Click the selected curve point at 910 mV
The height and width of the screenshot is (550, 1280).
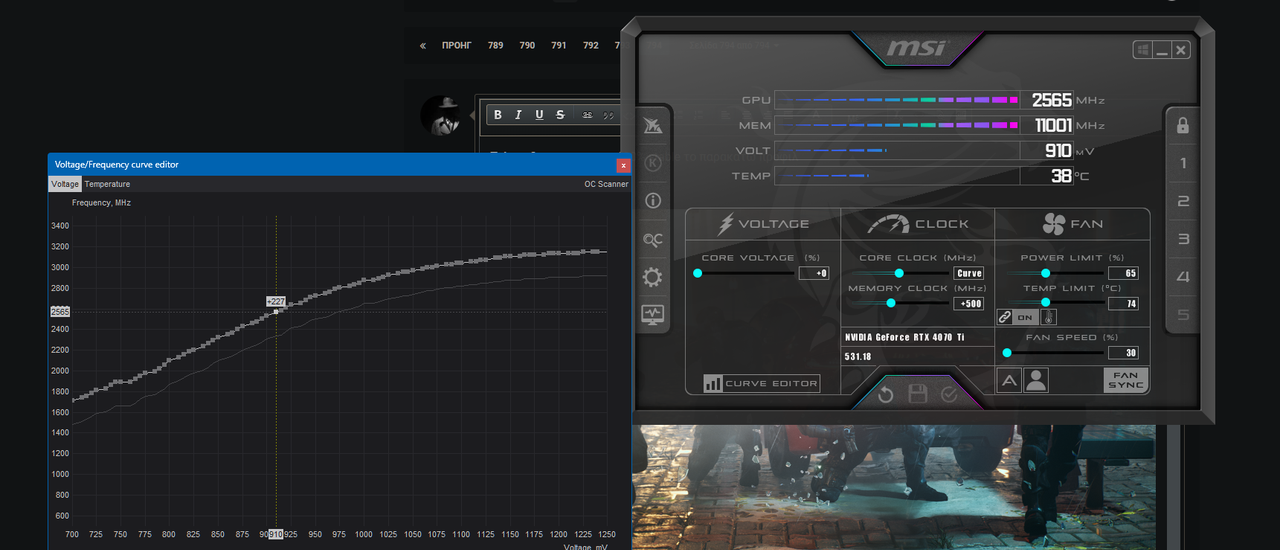[276, 312]
